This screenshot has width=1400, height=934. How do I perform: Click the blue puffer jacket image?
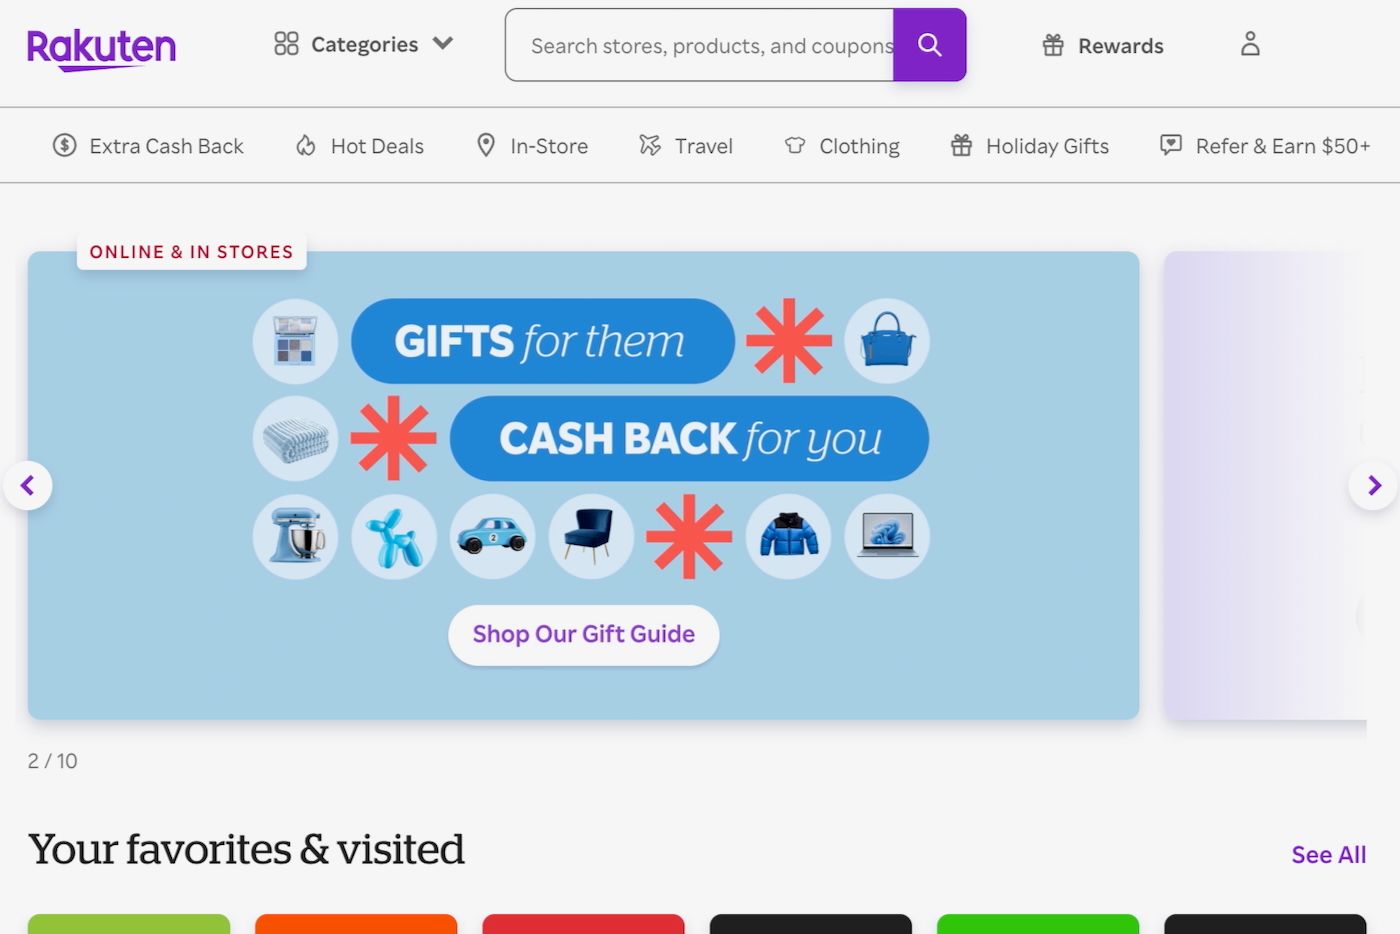(x=788, y=536)
